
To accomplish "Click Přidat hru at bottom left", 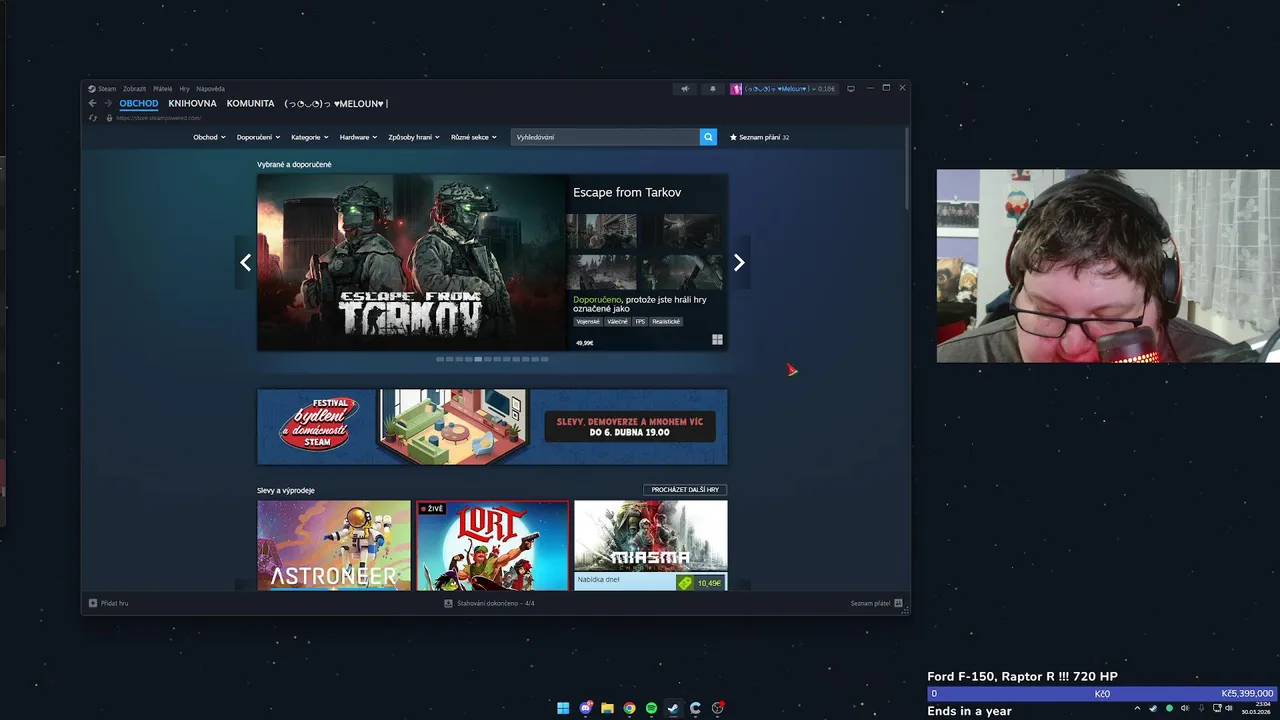I will [109, 603].
